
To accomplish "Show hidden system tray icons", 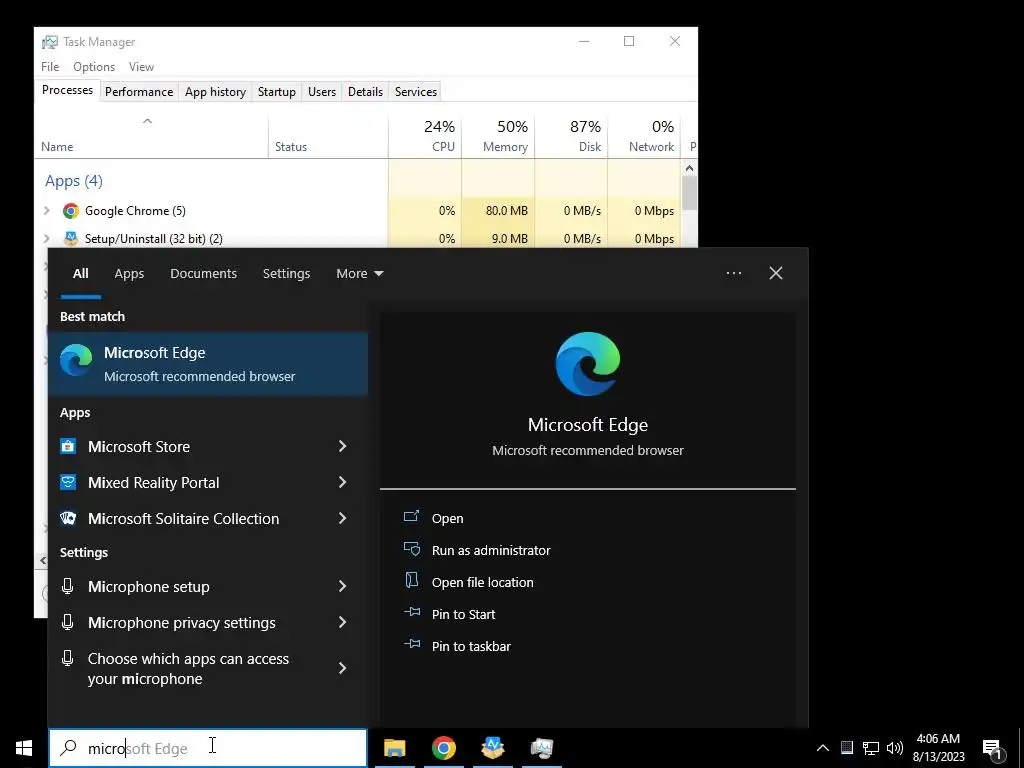I will coord(823,748).
